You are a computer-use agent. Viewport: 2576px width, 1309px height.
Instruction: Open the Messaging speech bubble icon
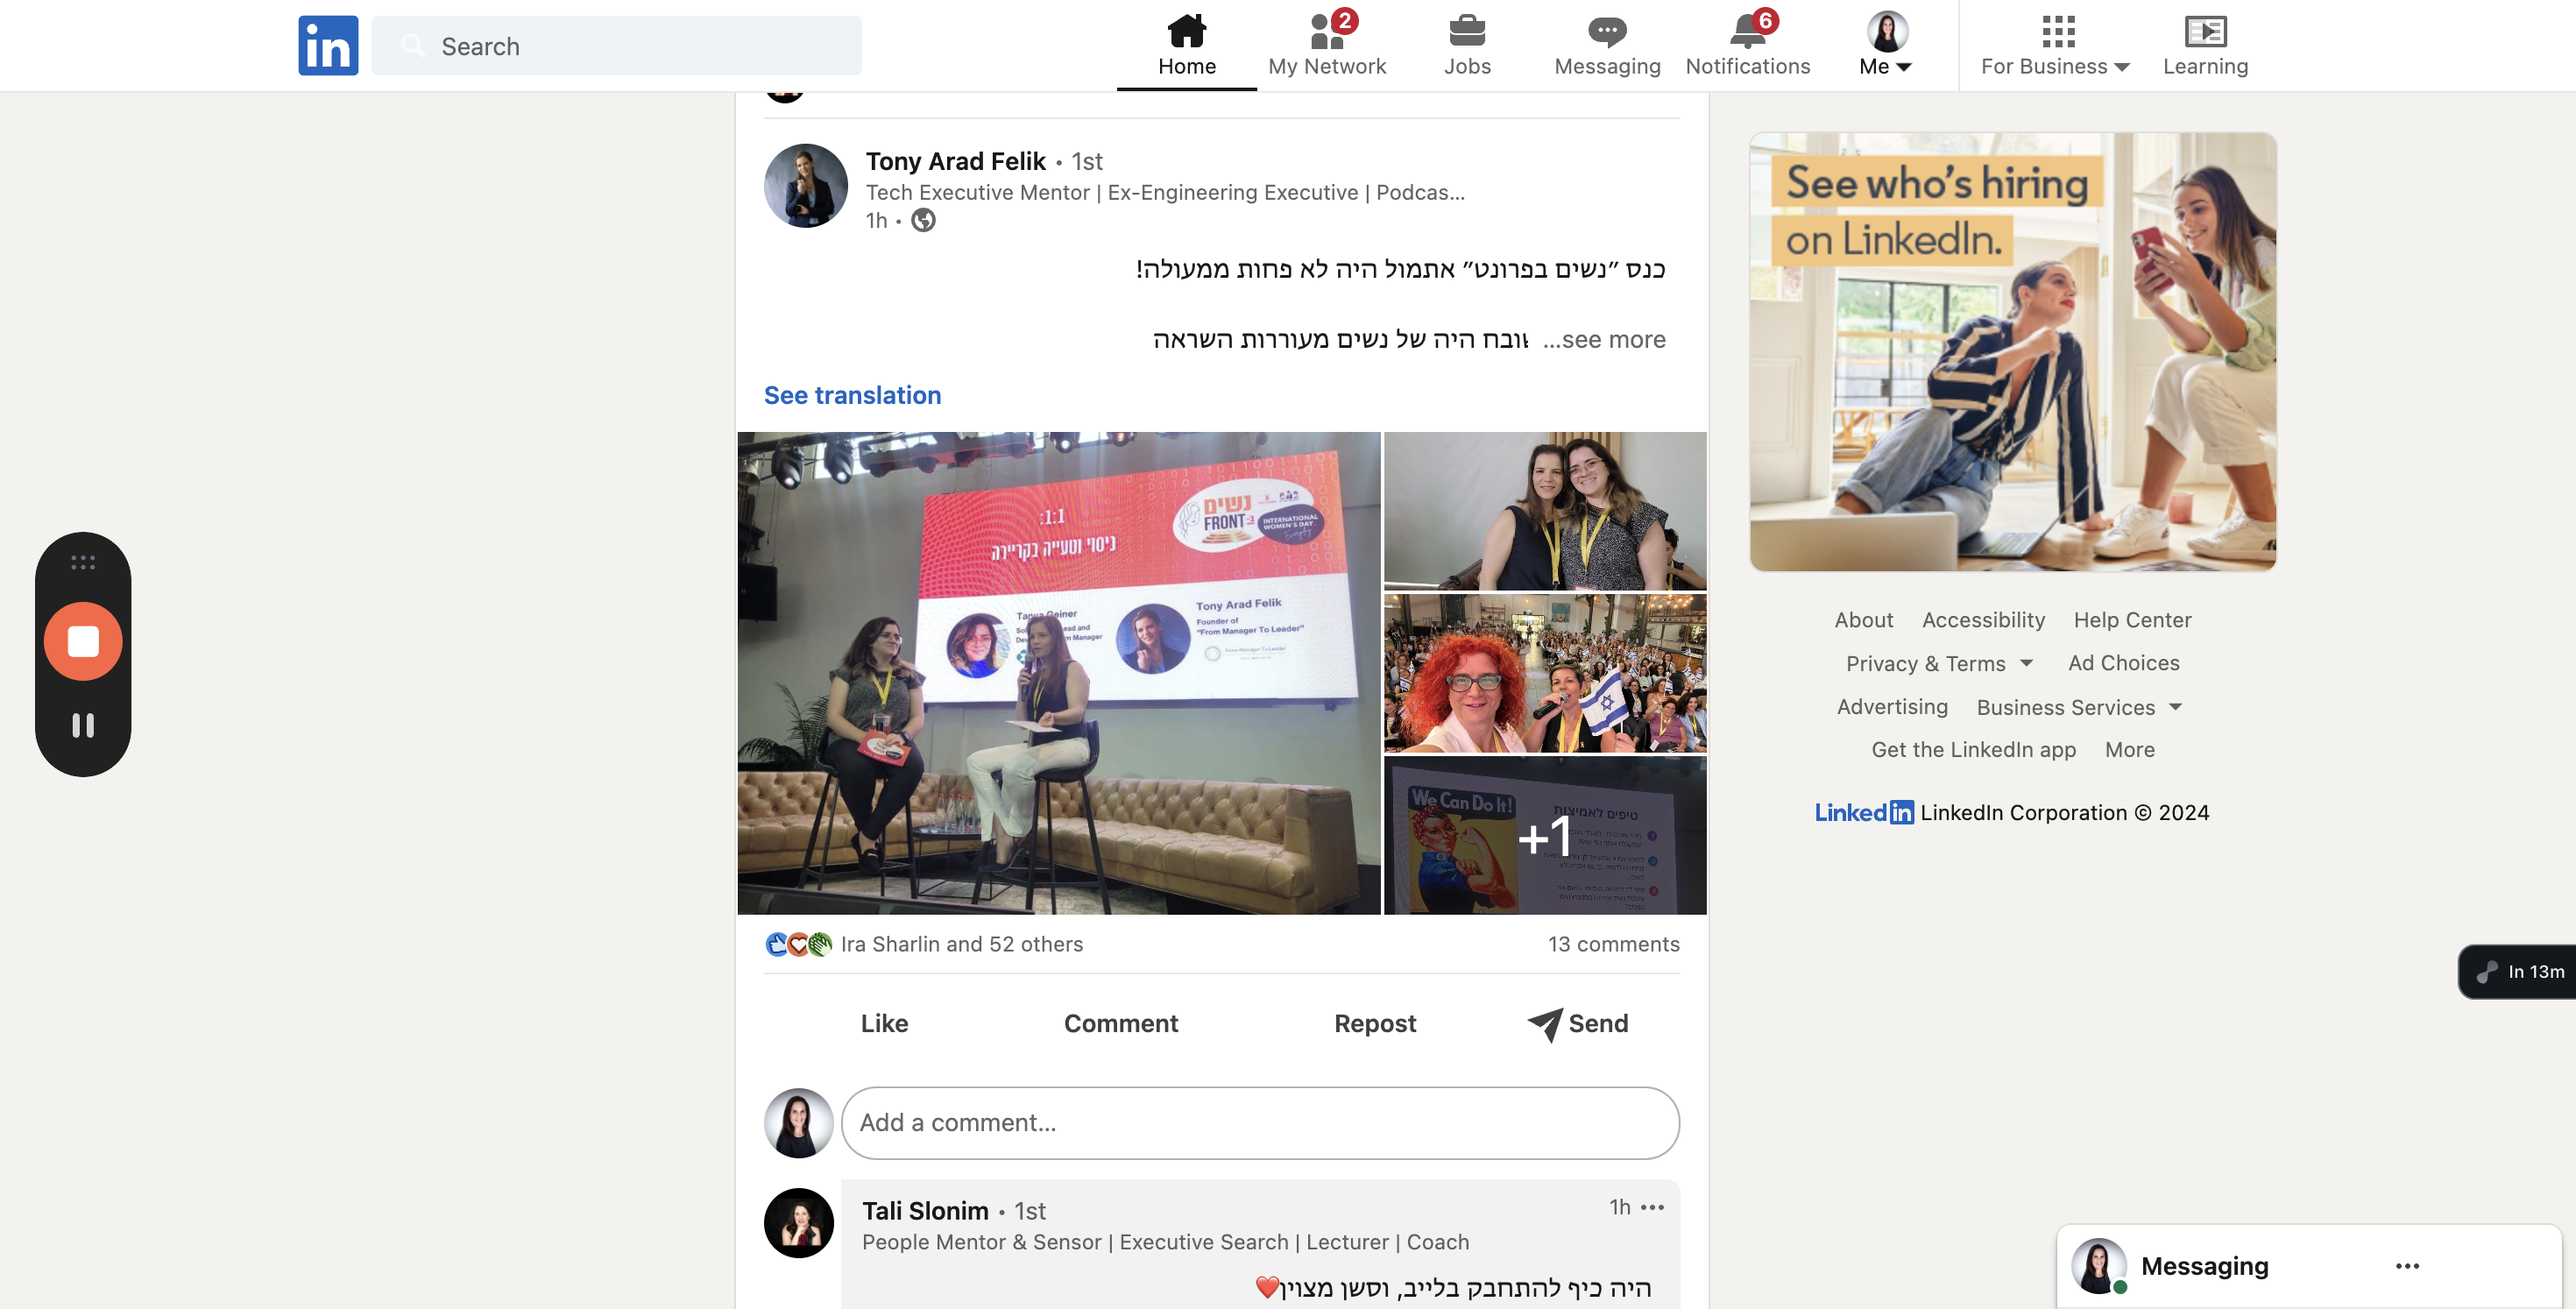tap(1606, 32)
